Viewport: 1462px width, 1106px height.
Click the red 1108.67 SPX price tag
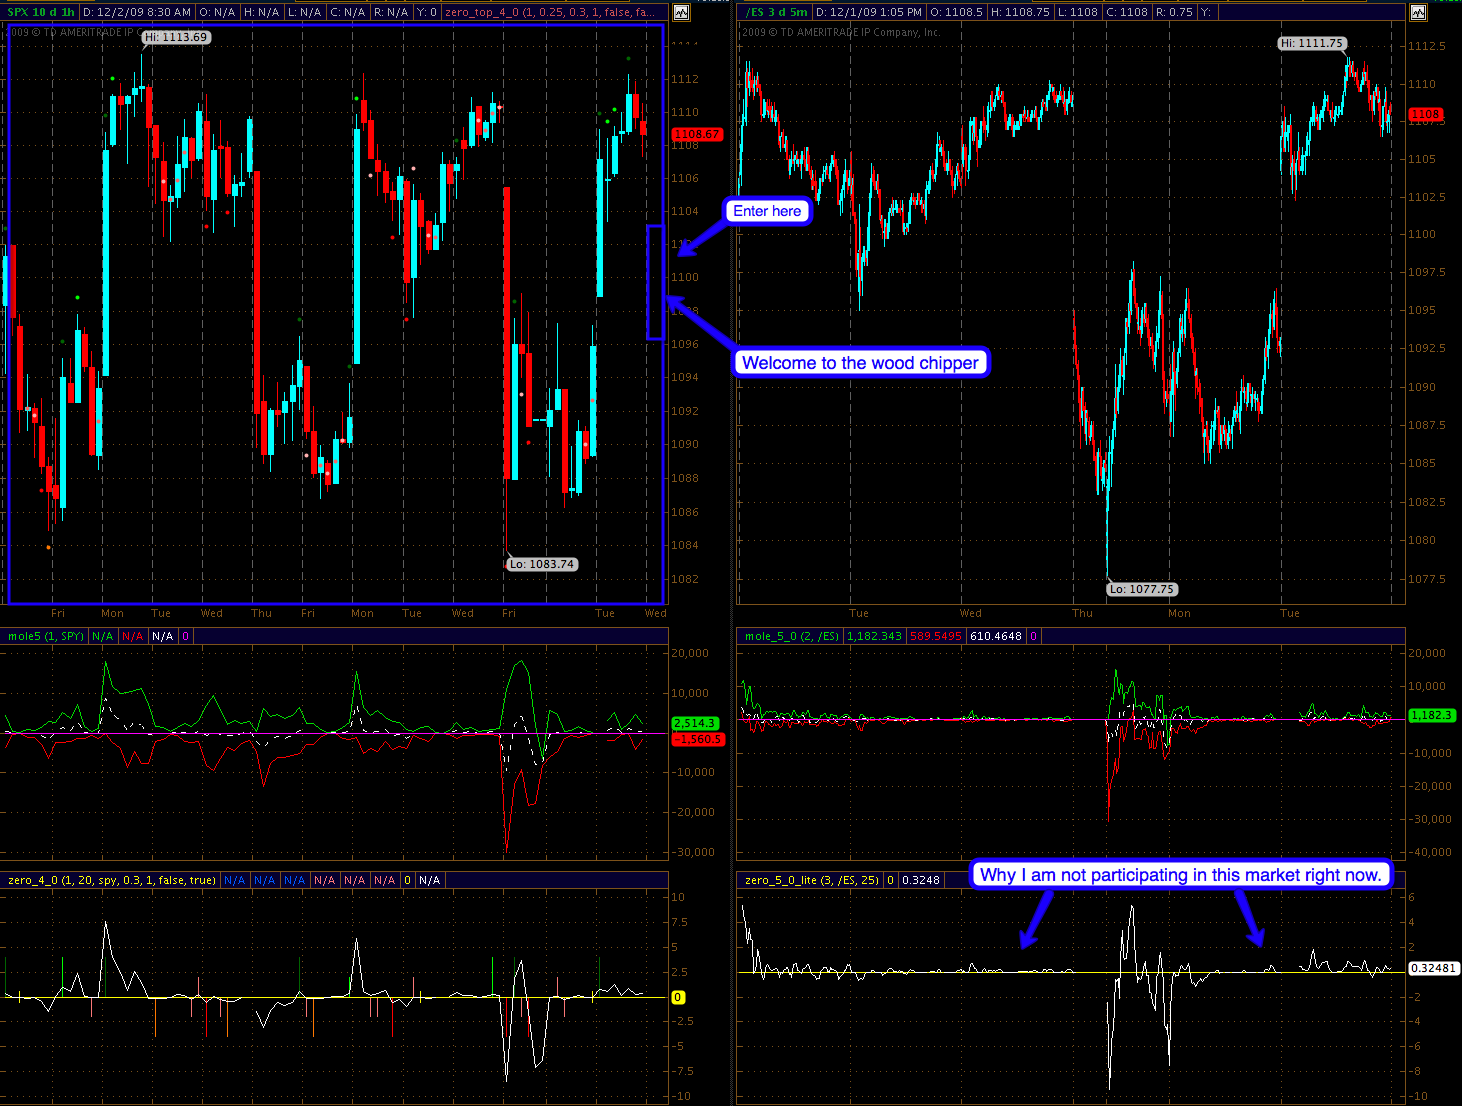[x=696, y=134]
